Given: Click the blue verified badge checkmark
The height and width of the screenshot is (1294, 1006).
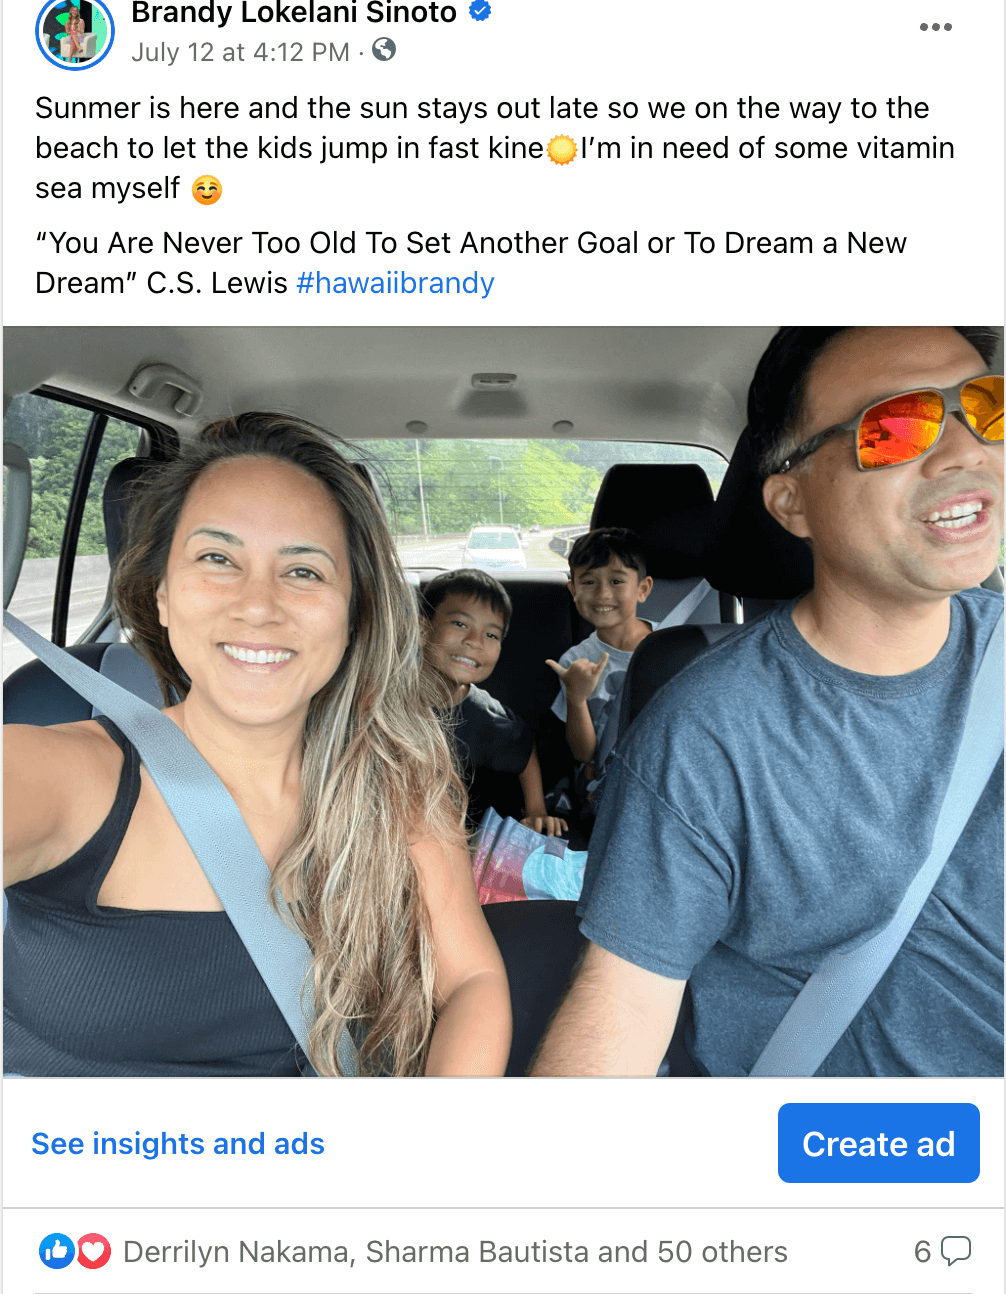Looking at the screenshot, I should (x=480, y=12).
